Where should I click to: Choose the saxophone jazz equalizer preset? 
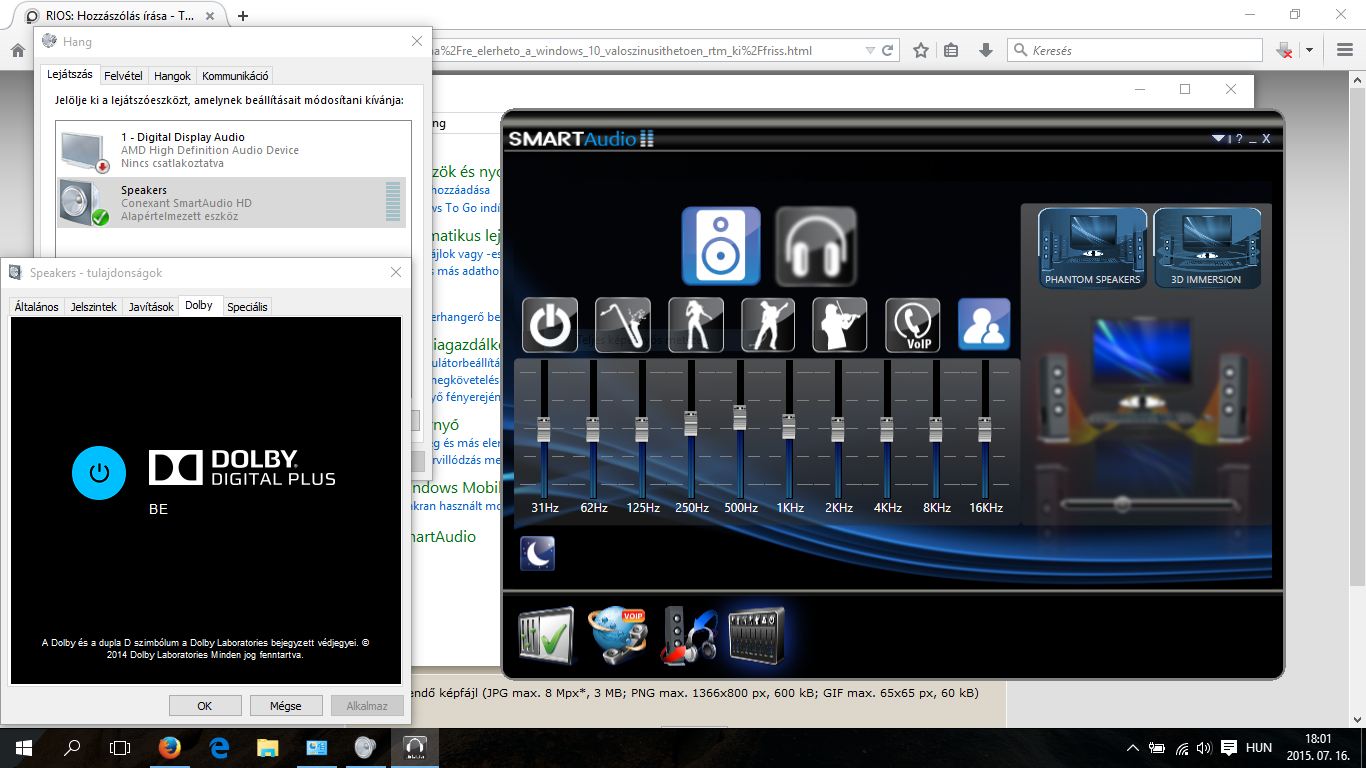tap(623, 325)
